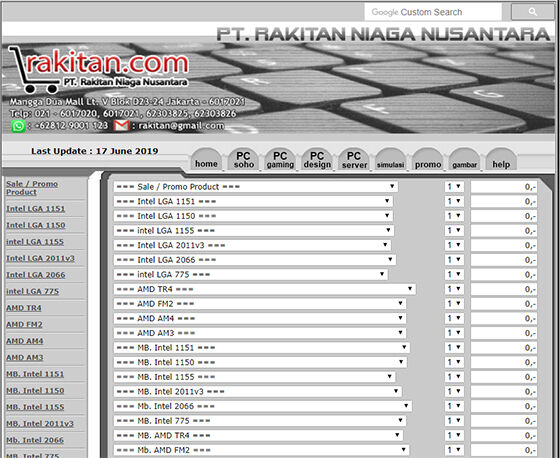Open the PC gaming tab
The width and height of the screenshot is (560, 458).
280,159
